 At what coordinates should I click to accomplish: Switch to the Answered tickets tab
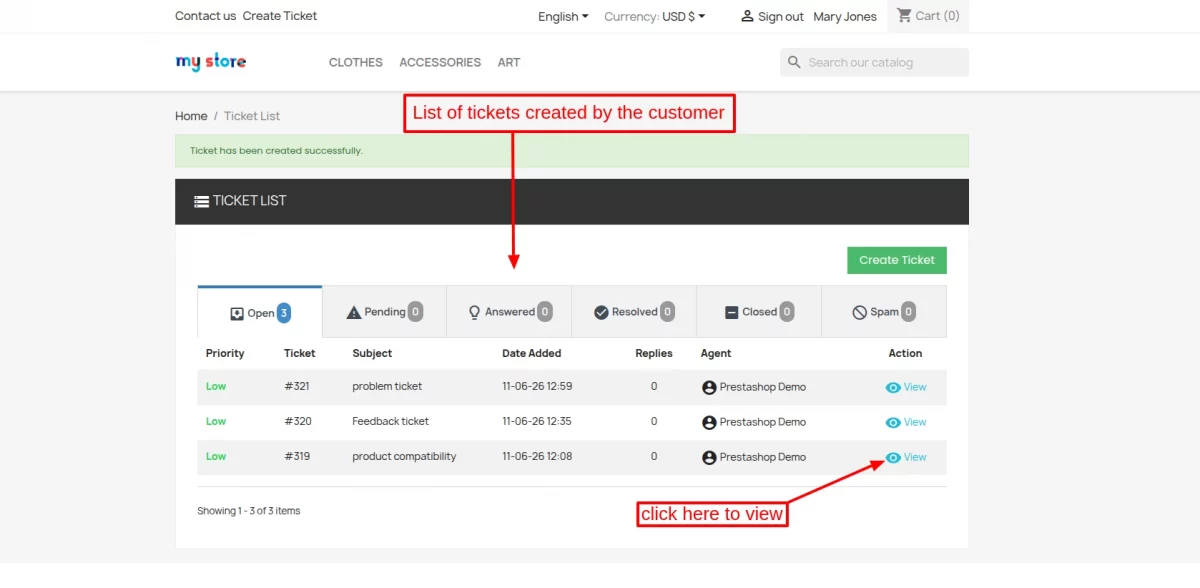(x=509, y=312)
